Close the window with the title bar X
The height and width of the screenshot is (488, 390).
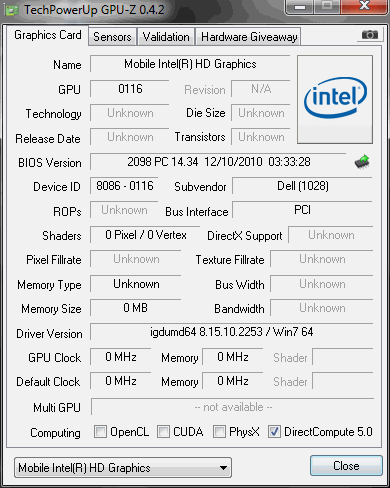[x=364, y=6]
